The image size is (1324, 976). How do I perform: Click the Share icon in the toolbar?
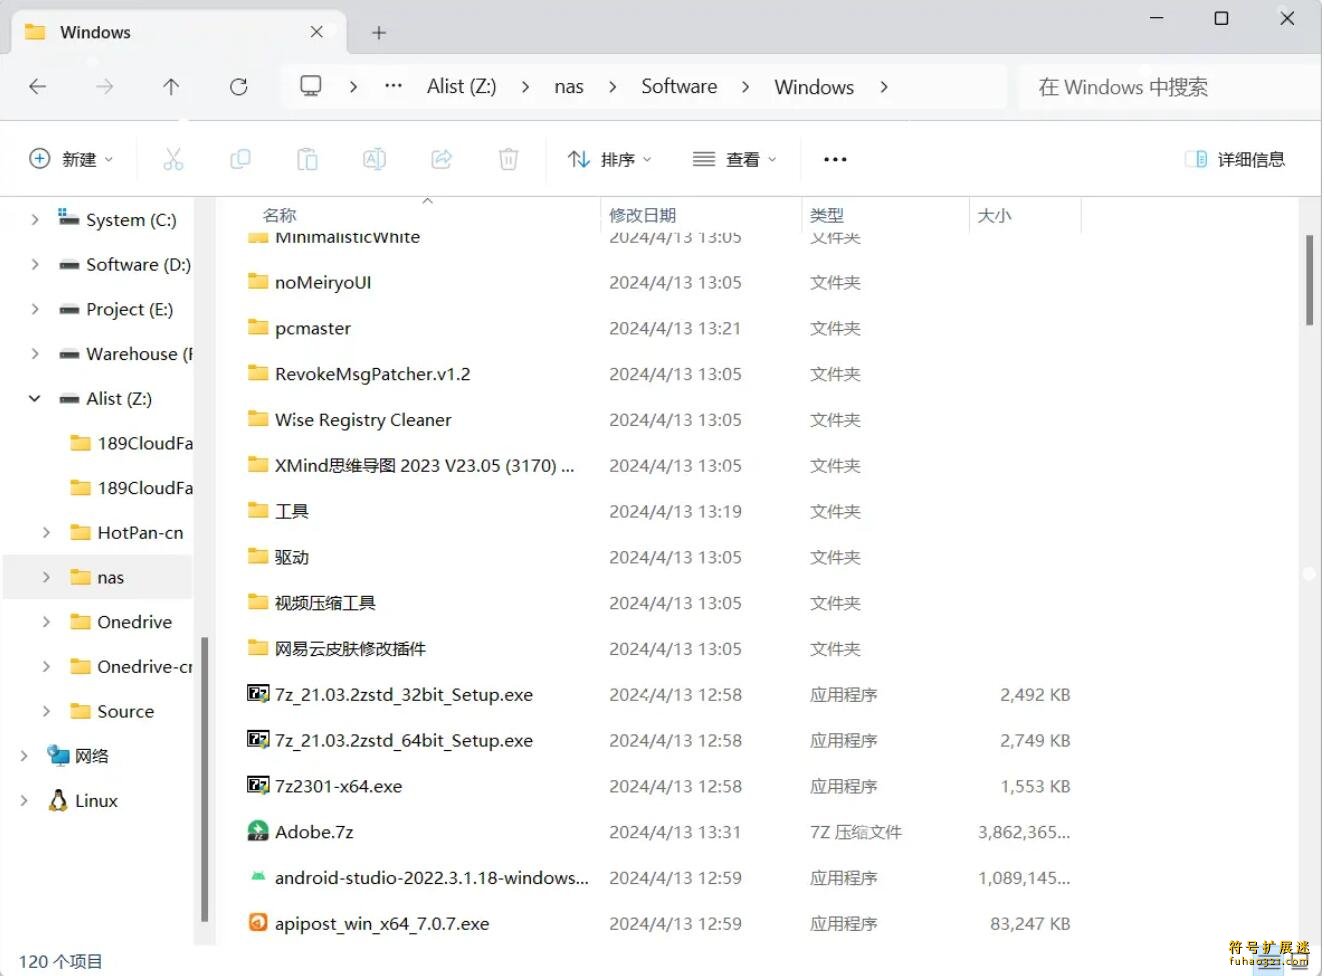point(441,158)
